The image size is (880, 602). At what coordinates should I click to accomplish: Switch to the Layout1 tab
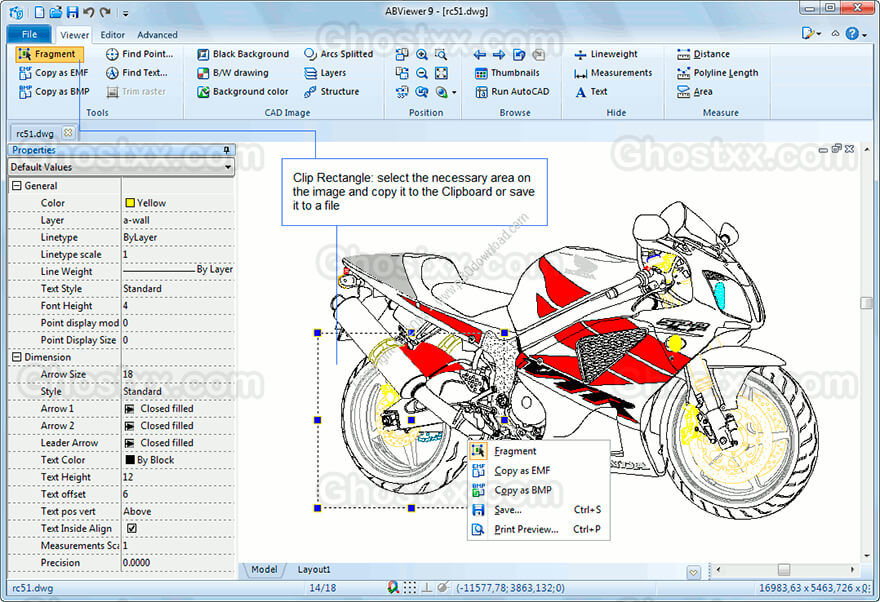tap(314, 569)
